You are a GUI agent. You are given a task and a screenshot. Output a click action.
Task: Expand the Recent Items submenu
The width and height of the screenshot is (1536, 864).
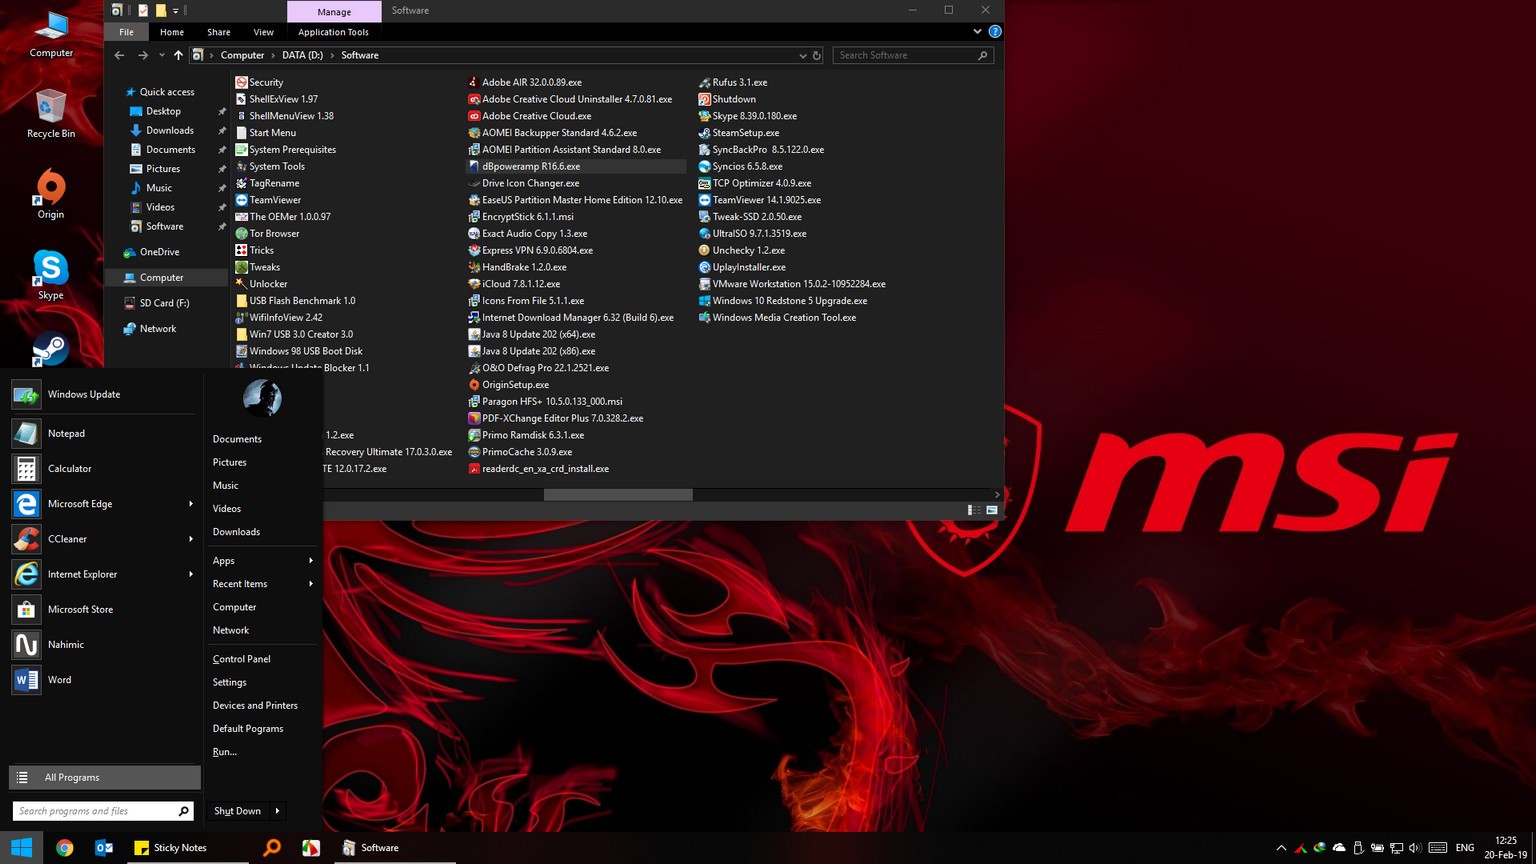pyautogui.click(x=310, y=584)
